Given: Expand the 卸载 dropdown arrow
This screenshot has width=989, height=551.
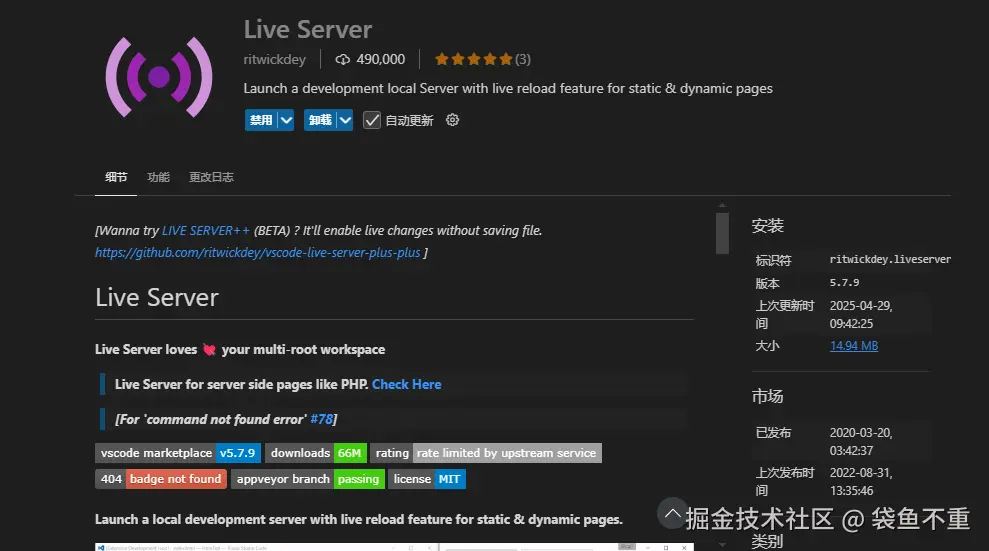Looking at the screenshot, I should tap(346, 120).
